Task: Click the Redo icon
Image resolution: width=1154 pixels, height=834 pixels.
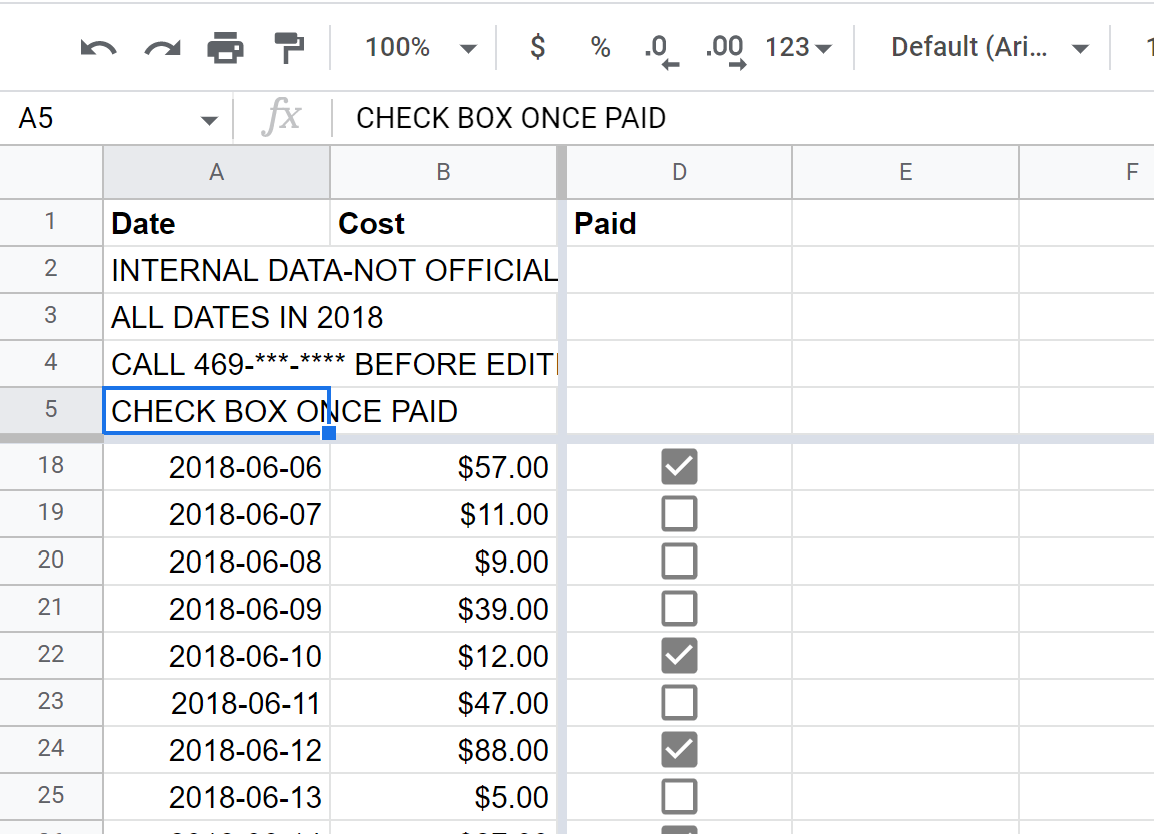Action: [x=161, y=46]
